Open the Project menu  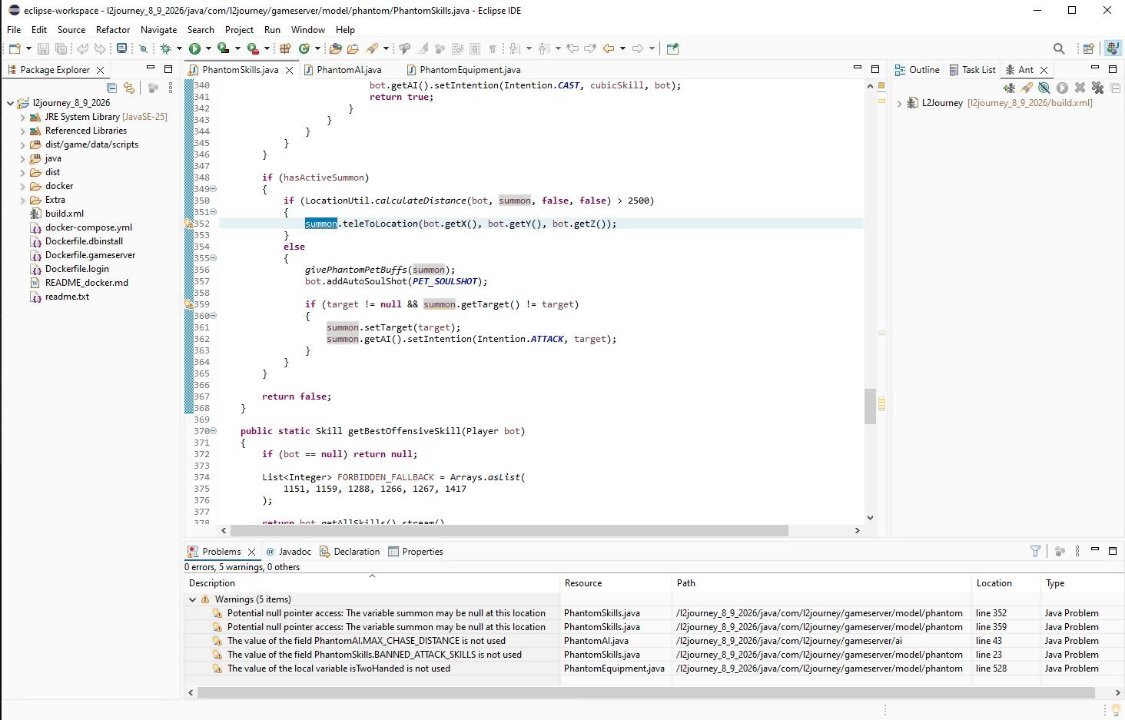[x=239, y=29]
